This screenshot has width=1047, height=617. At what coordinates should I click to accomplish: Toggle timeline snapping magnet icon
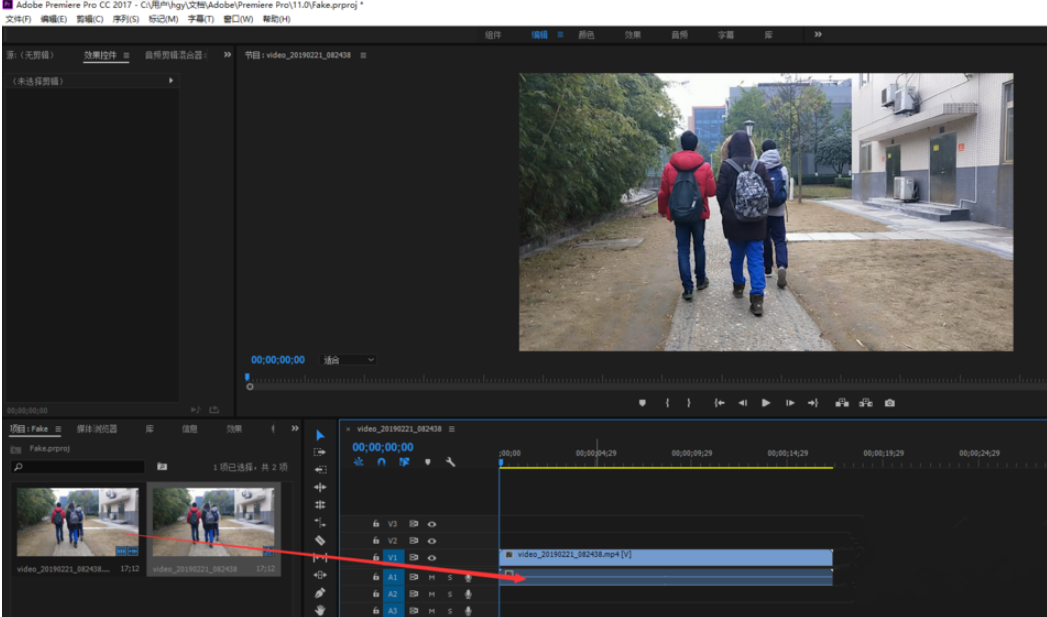(381, 462)
